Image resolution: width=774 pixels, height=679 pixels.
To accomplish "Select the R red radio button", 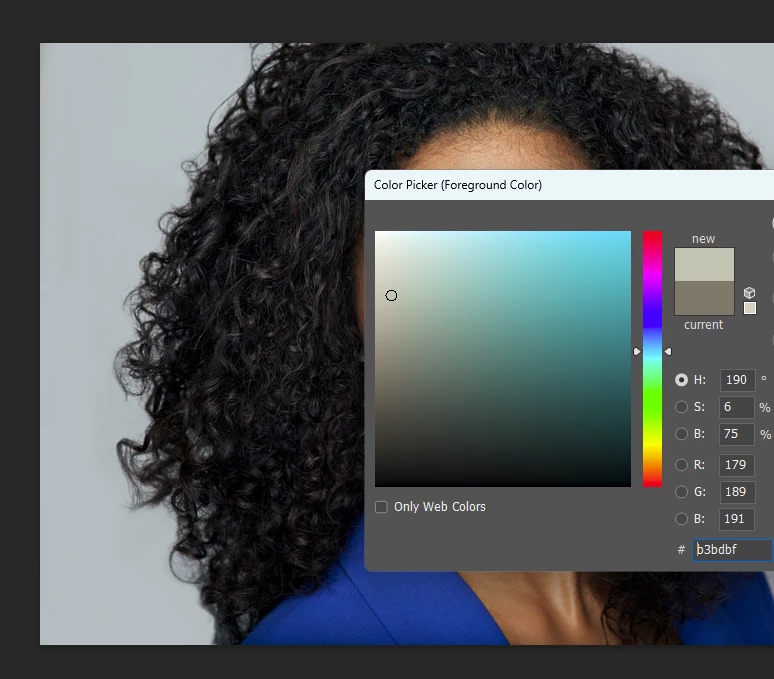I will [x=681, y=465].
